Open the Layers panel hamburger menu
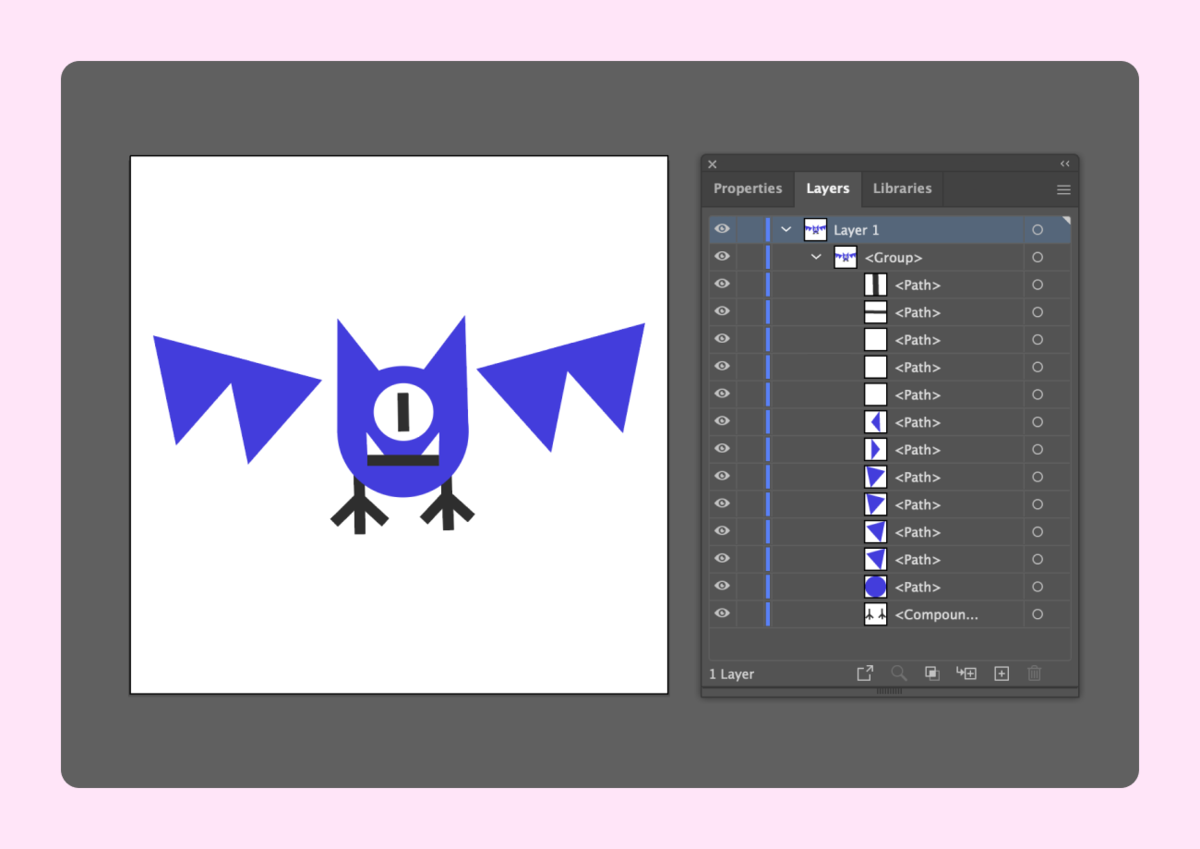Screen dimensions: 1200x849 (x=1064, y=190)
